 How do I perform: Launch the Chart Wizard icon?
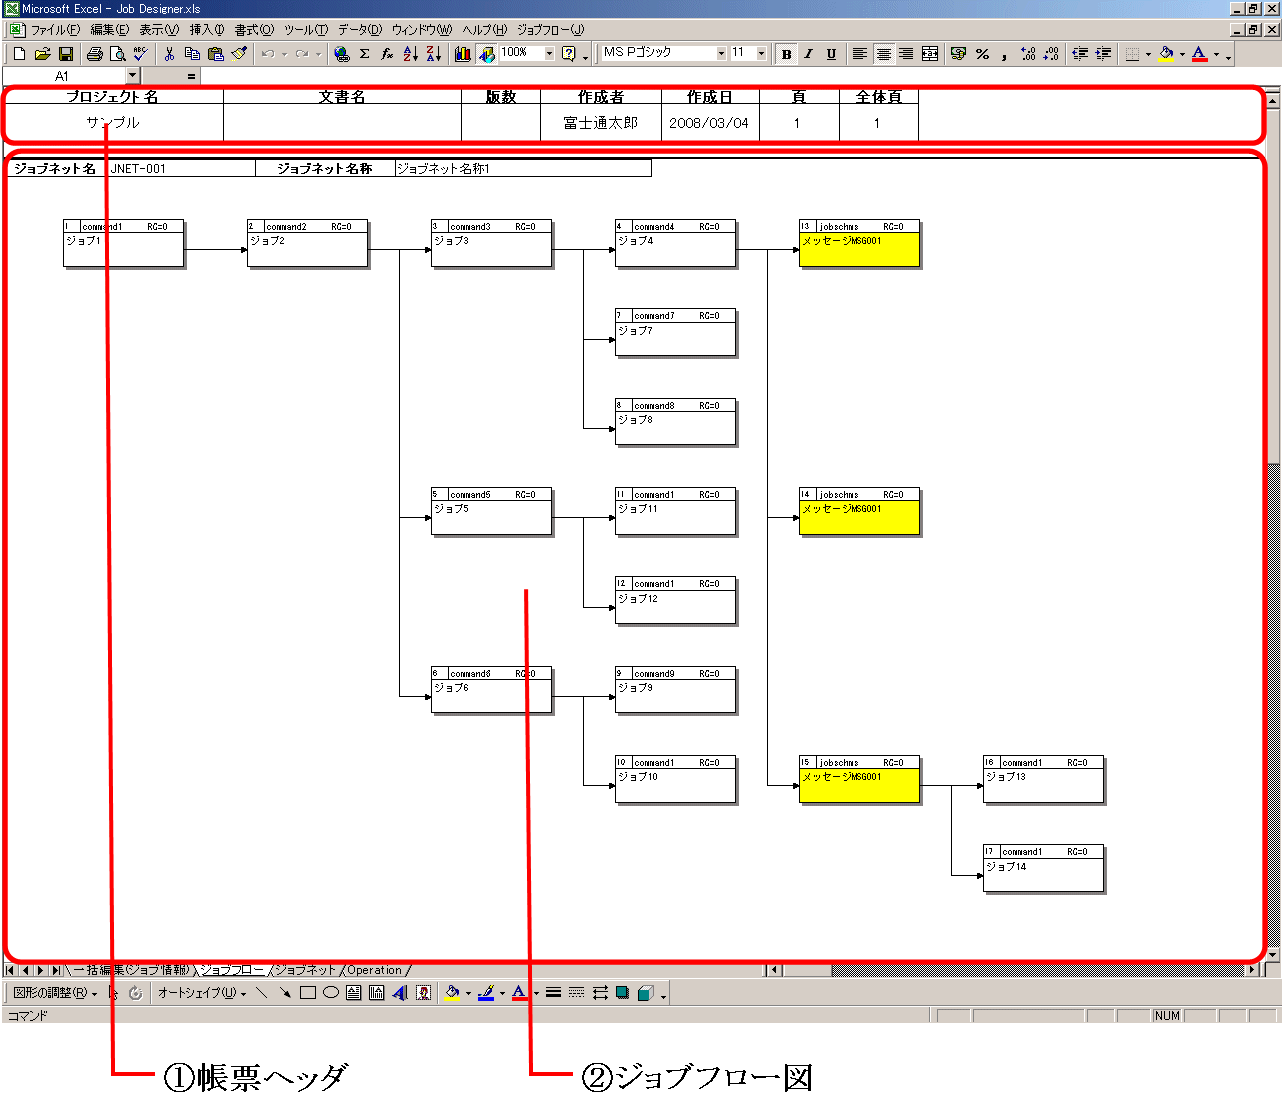(x=462, y=54)
